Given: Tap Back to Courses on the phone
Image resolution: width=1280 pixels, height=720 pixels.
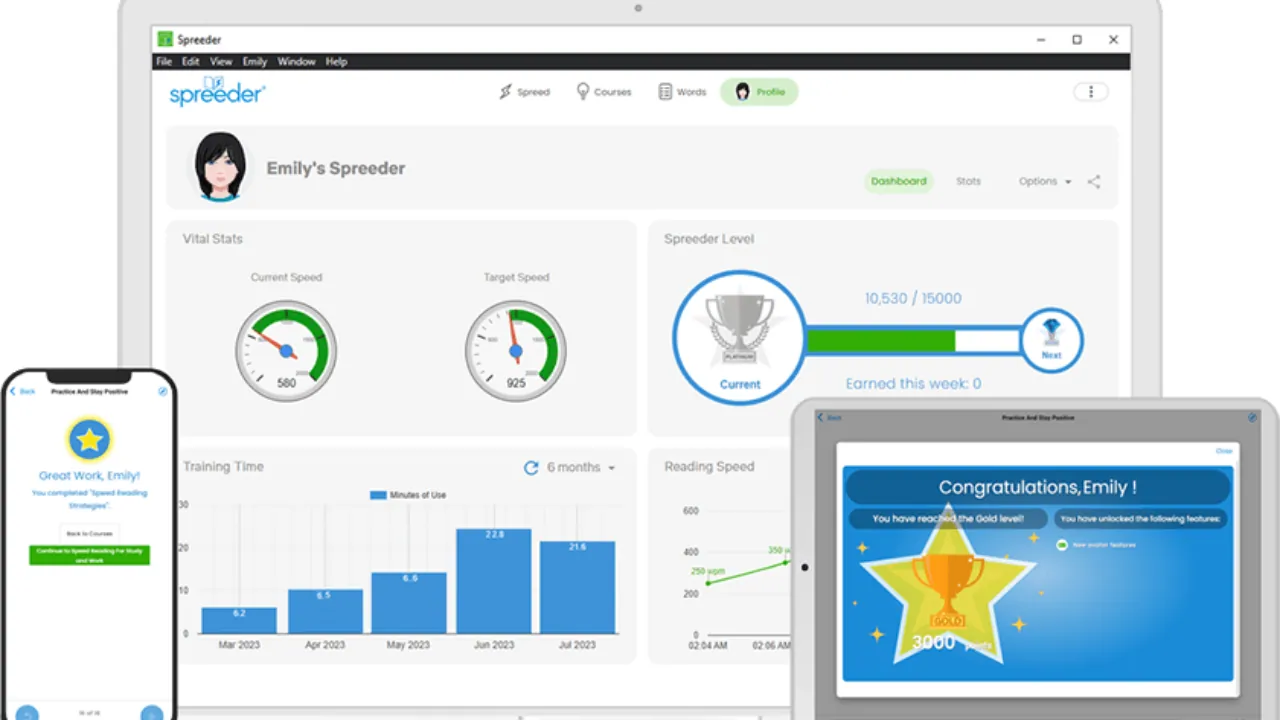Looking at the screenshot, I should (x=89, y=533).
